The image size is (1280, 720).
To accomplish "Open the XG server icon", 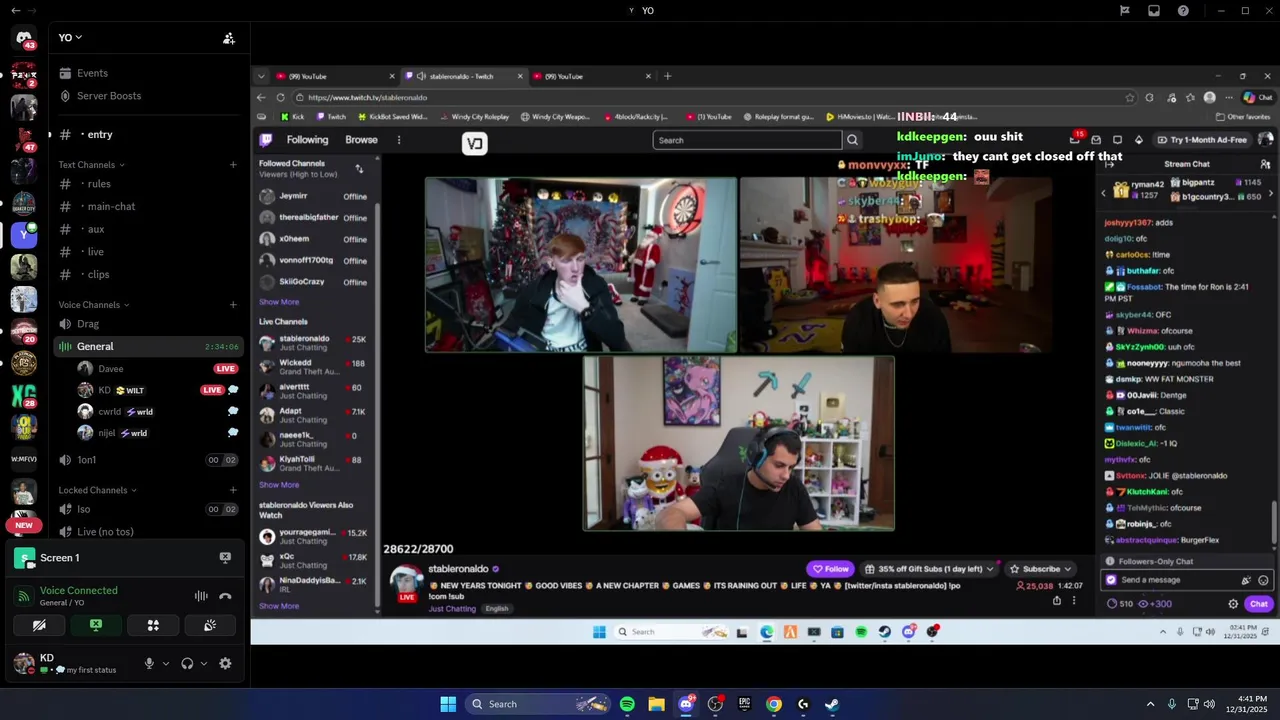I will tap(24, 395).
